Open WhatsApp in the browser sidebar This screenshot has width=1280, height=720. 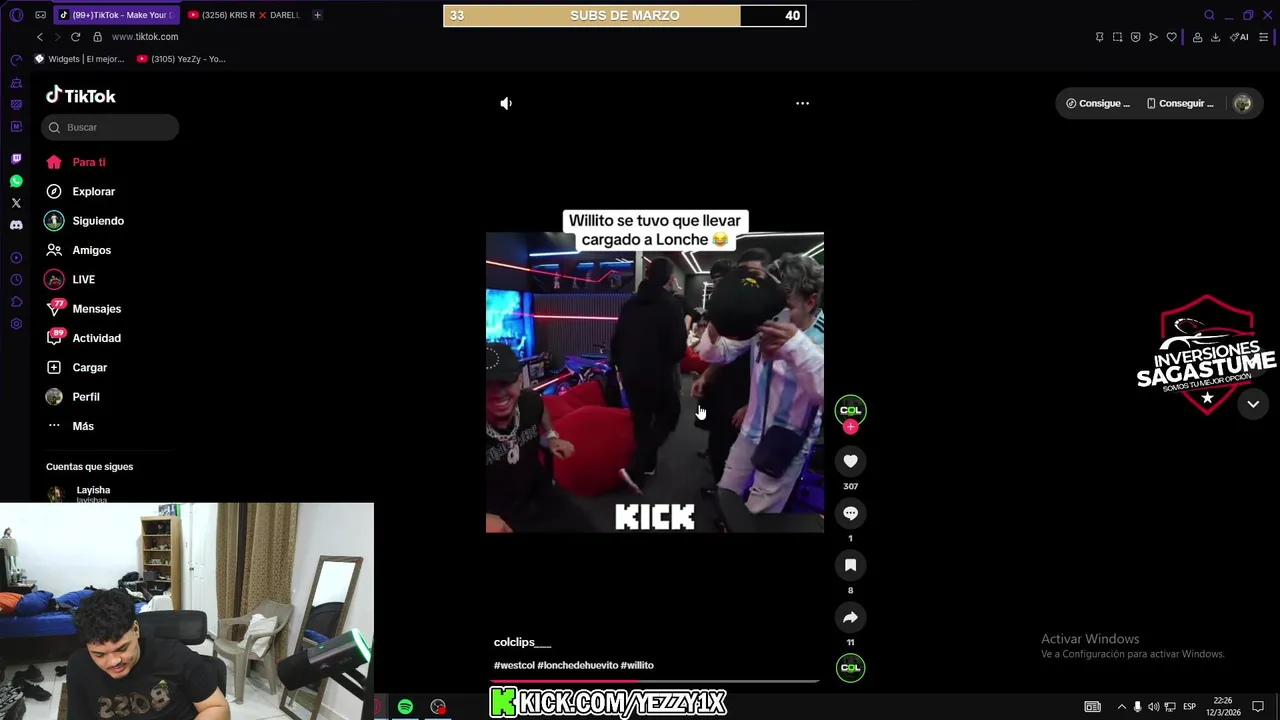16,181
